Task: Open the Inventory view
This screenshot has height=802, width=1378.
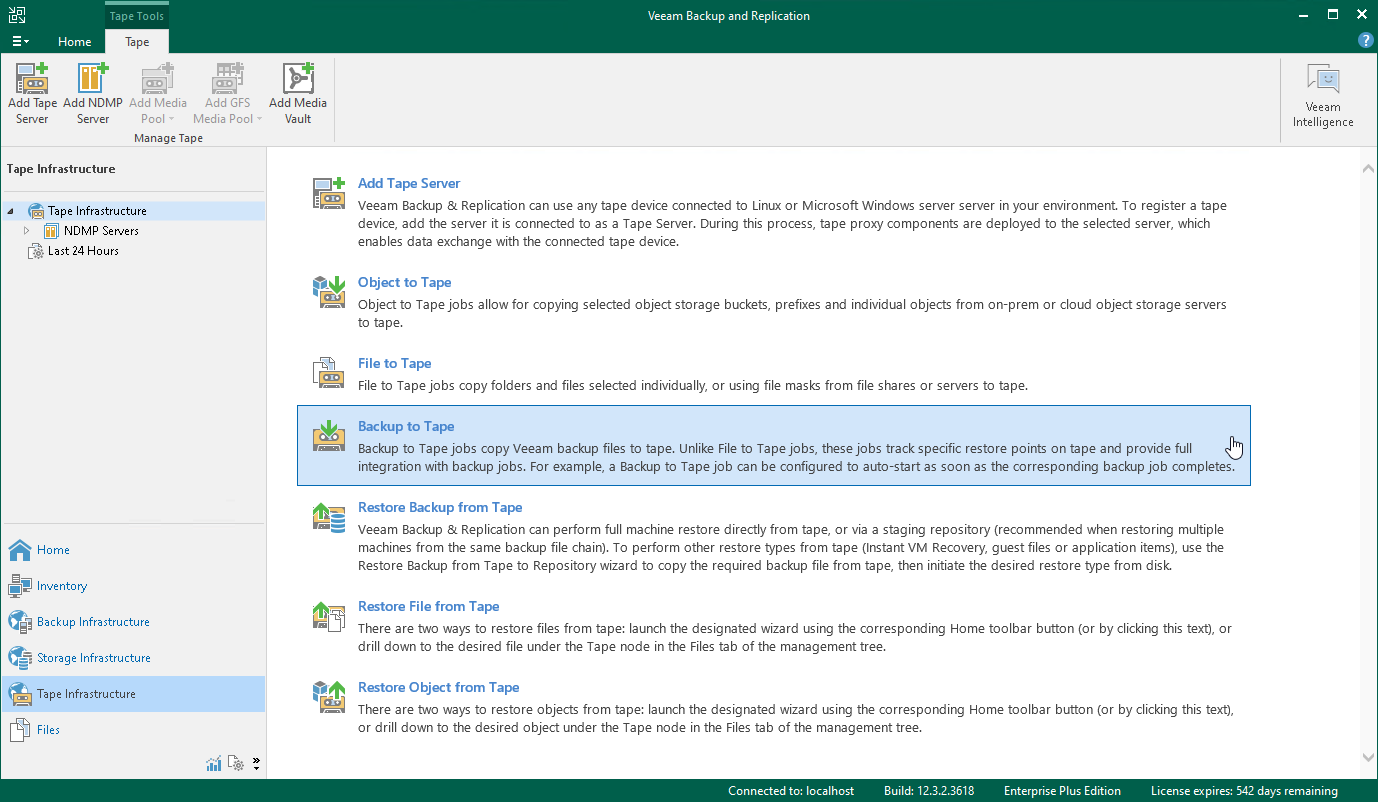Action: tap(133, 586)
